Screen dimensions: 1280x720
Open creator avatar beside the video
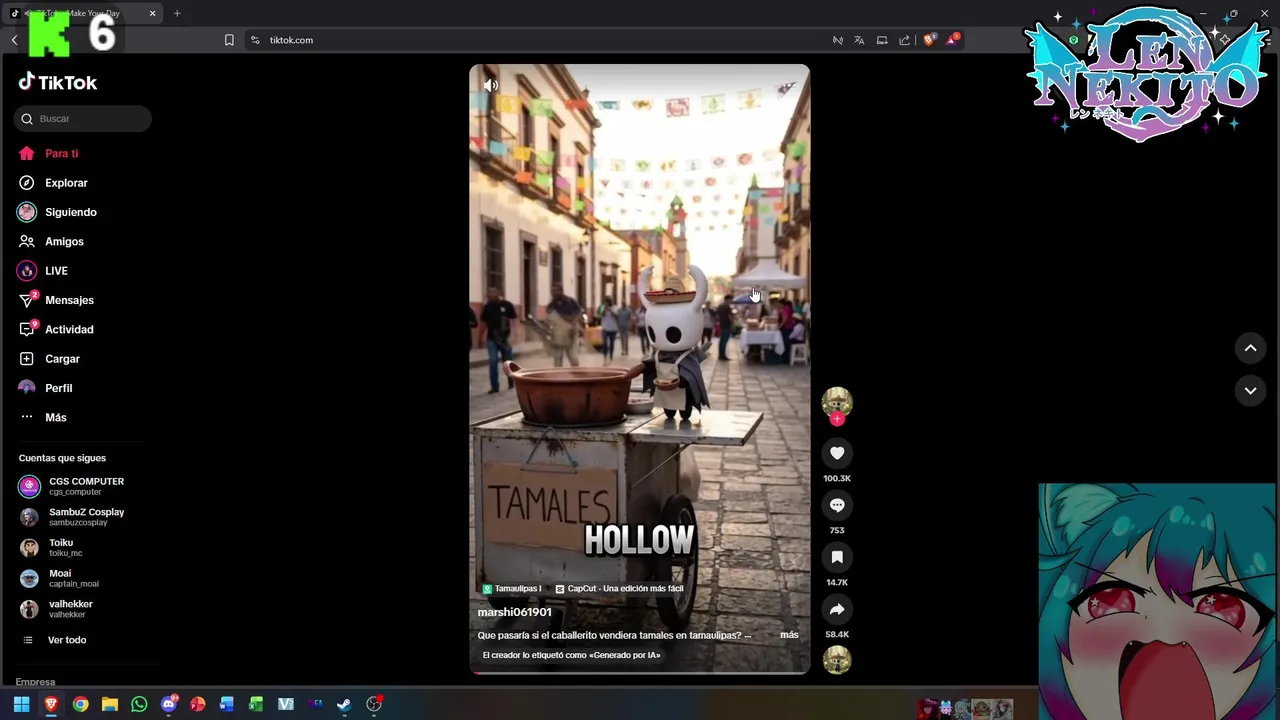click(x=837, y=401)
